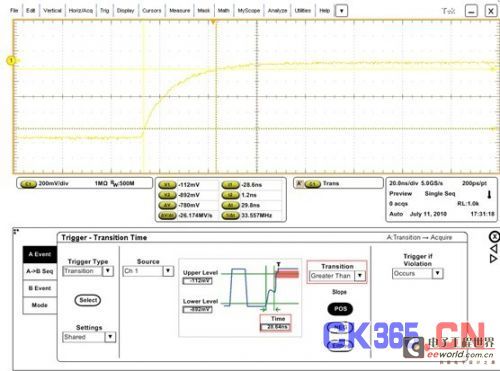Click the lower triangle arrow on panel edge
Viewport: 500px width, 371px height.
[494, 258]
